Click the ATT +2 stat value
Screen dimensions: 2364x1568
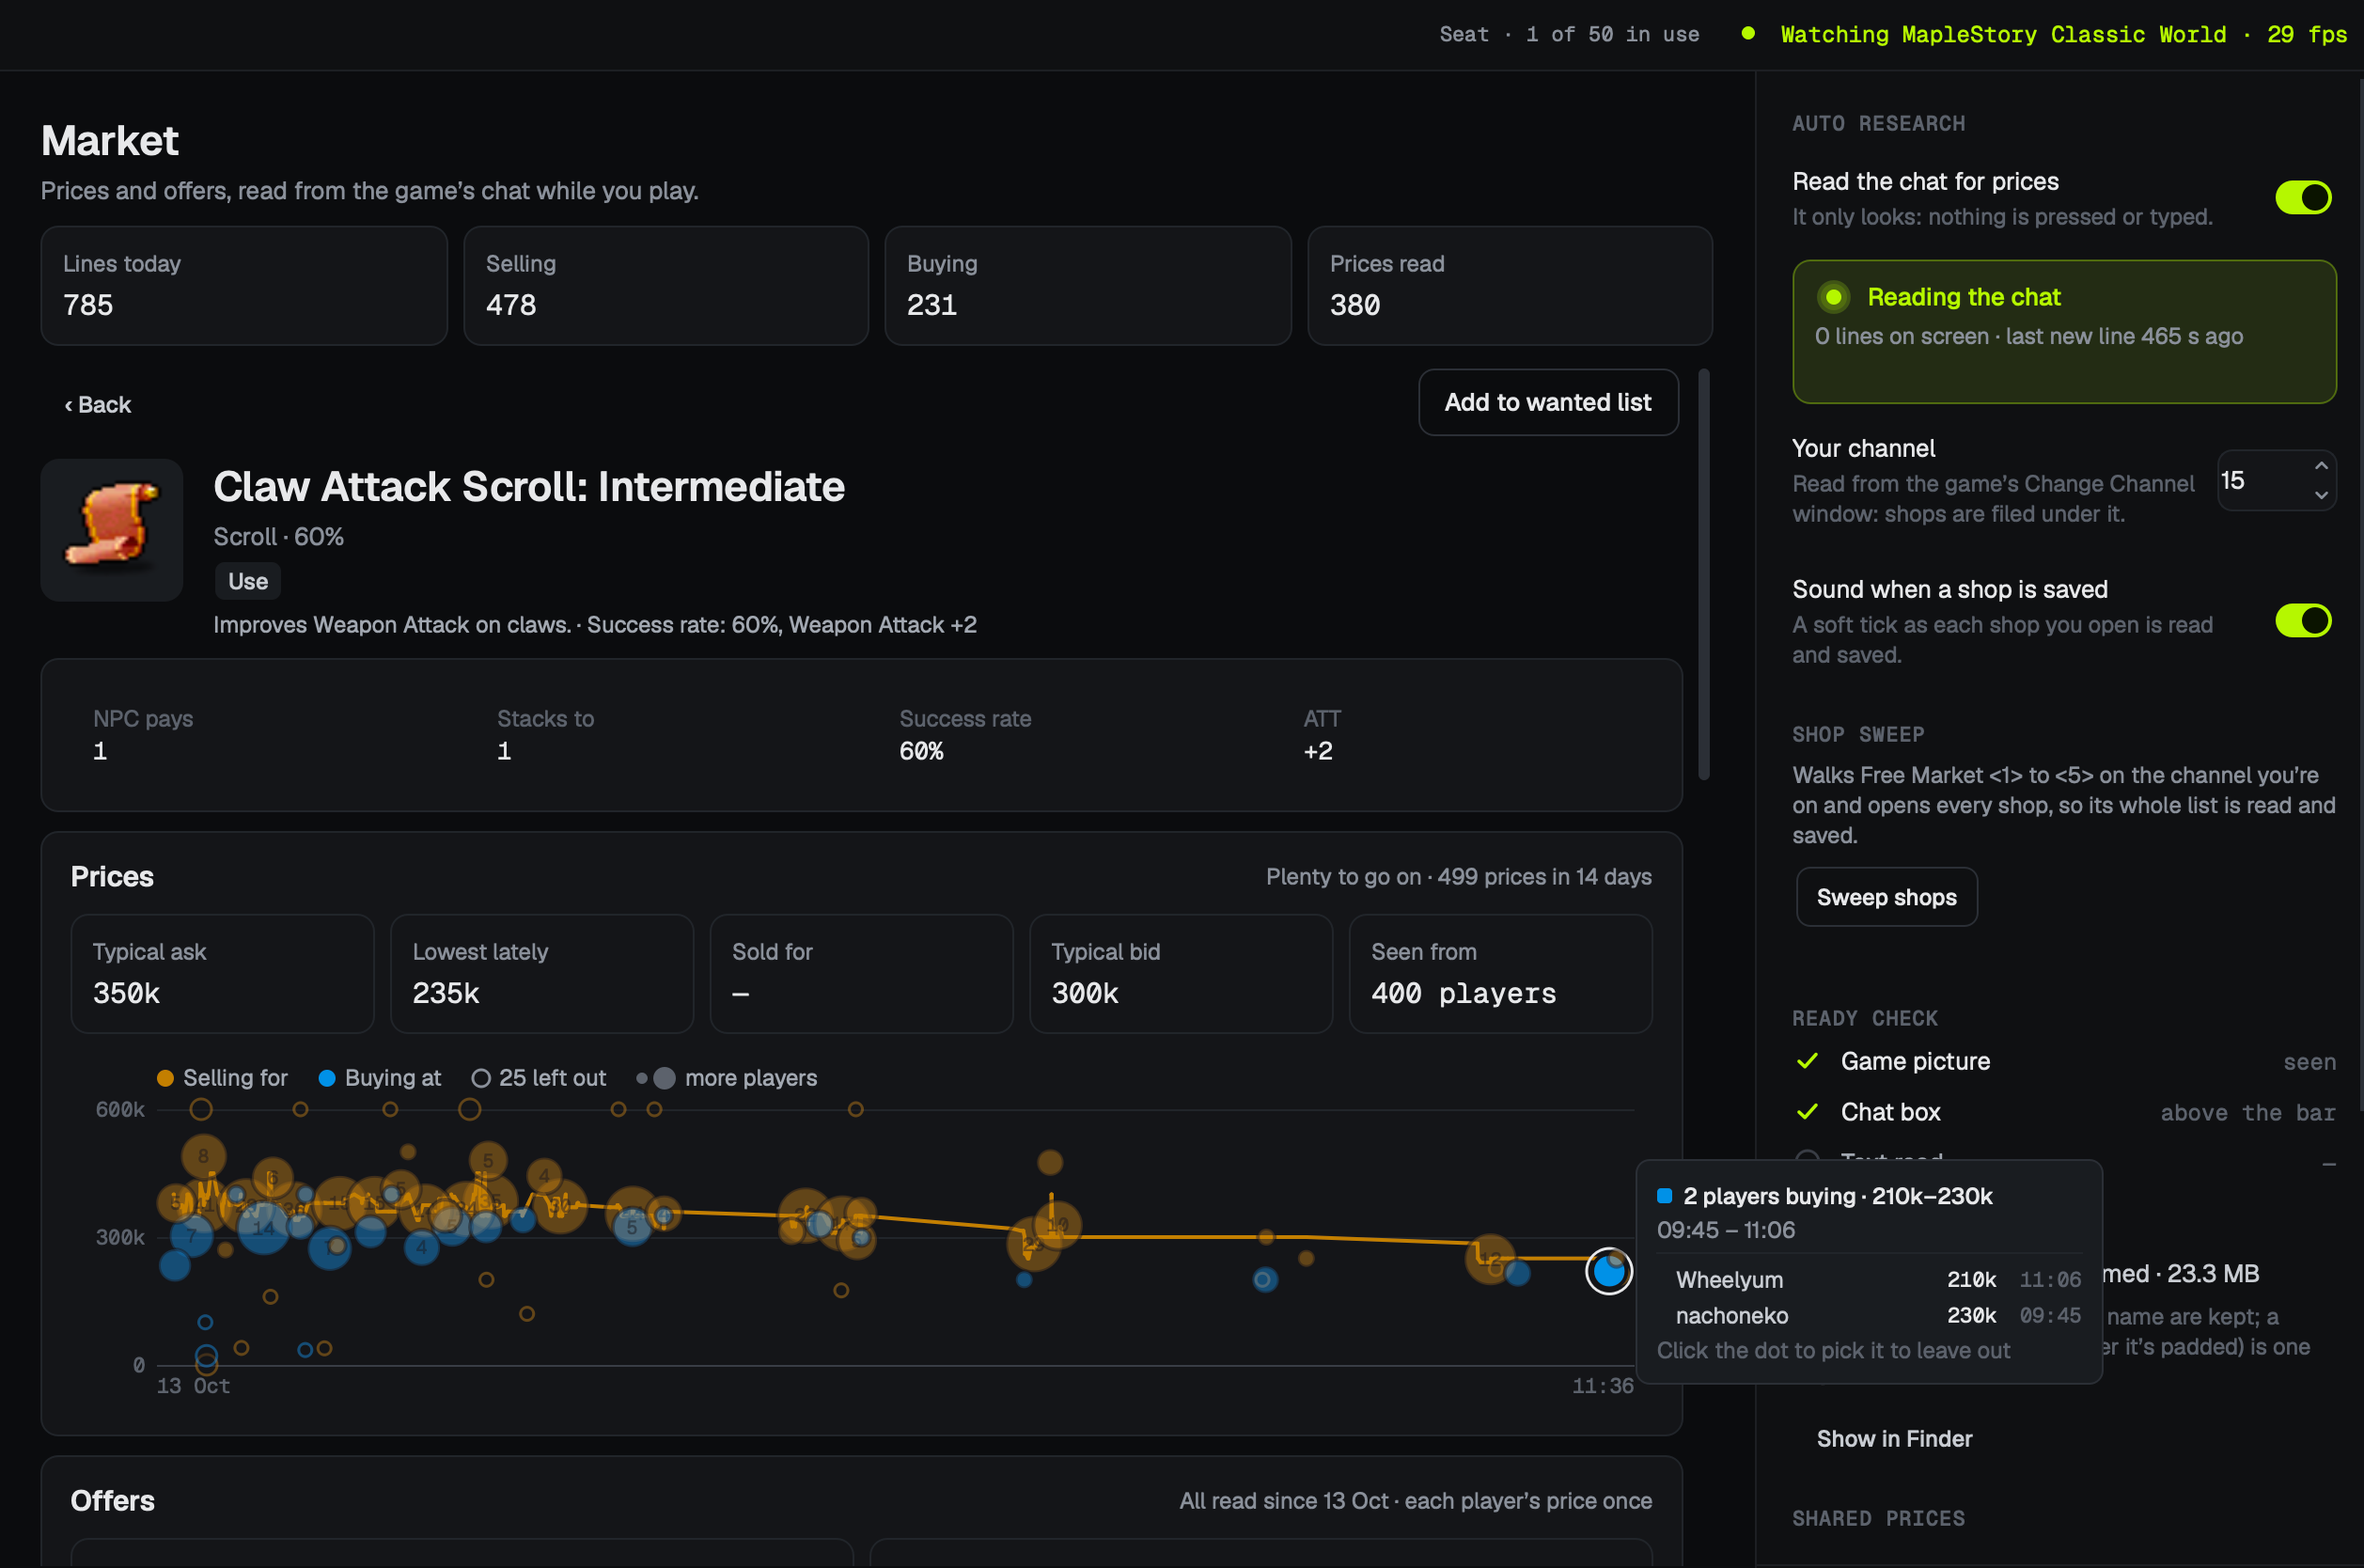pyautogui.click(x=1317, y=751)
